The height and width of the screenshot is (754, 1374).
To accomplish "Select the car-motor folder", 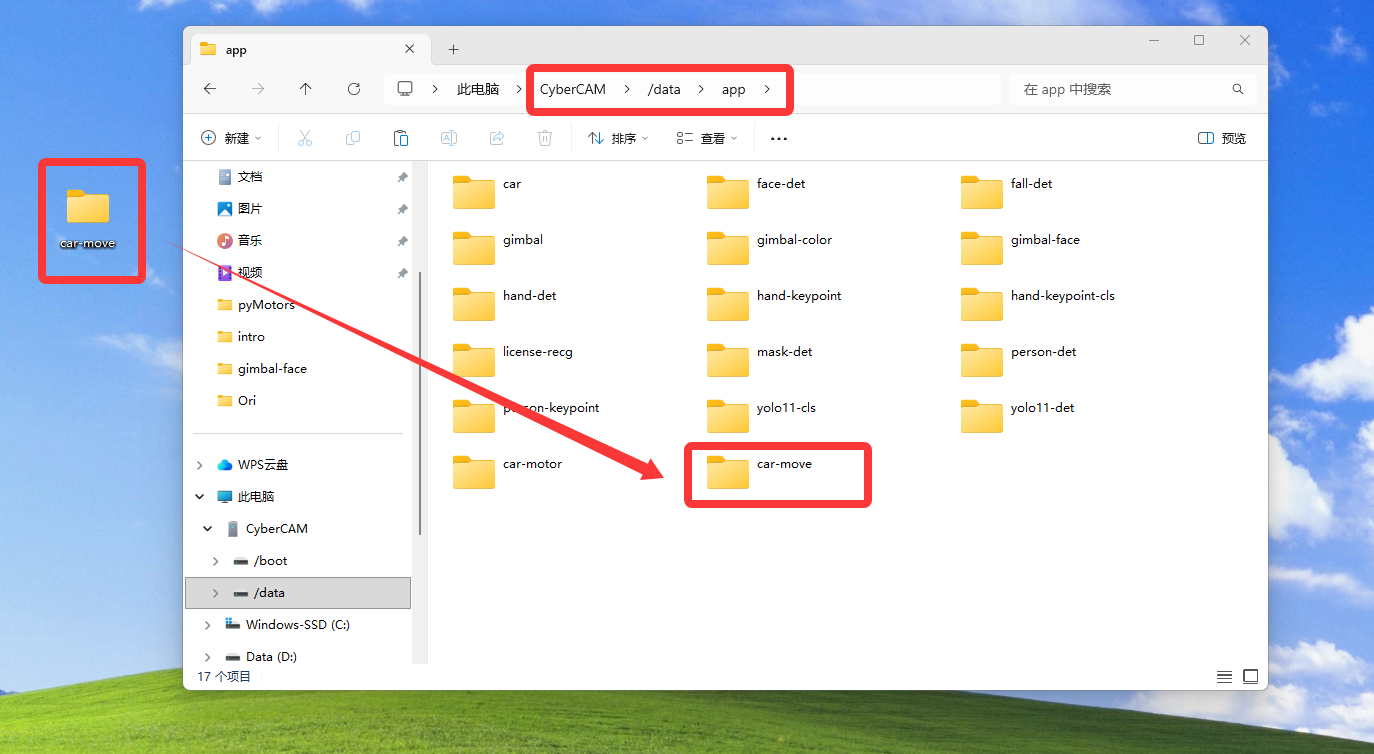I will 507,471.
